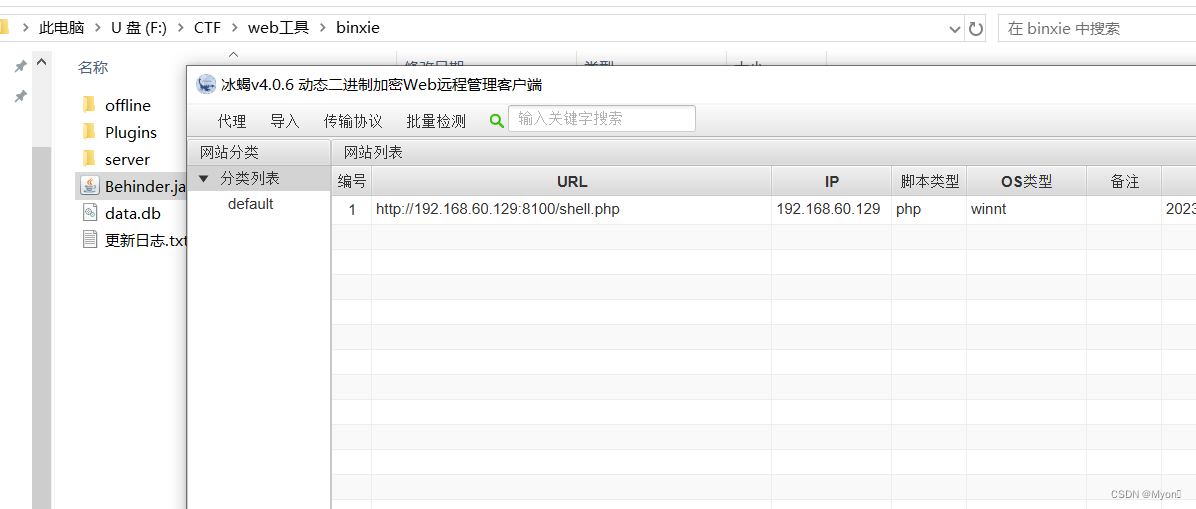Expand the chevron after U 盘 (F:)
Screen dimensions: 1196x509
[181, 28]
